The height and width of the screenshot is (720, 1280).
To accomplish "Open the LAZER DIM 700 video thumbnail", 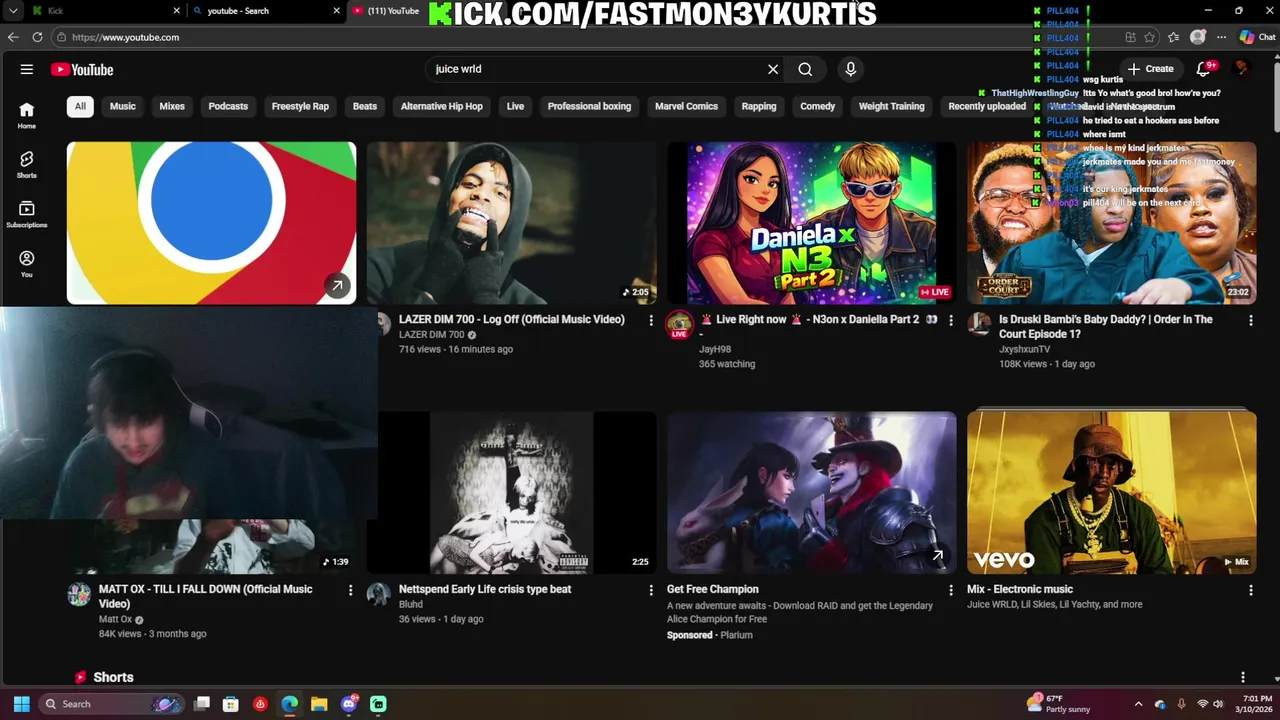I will [511, 223].
